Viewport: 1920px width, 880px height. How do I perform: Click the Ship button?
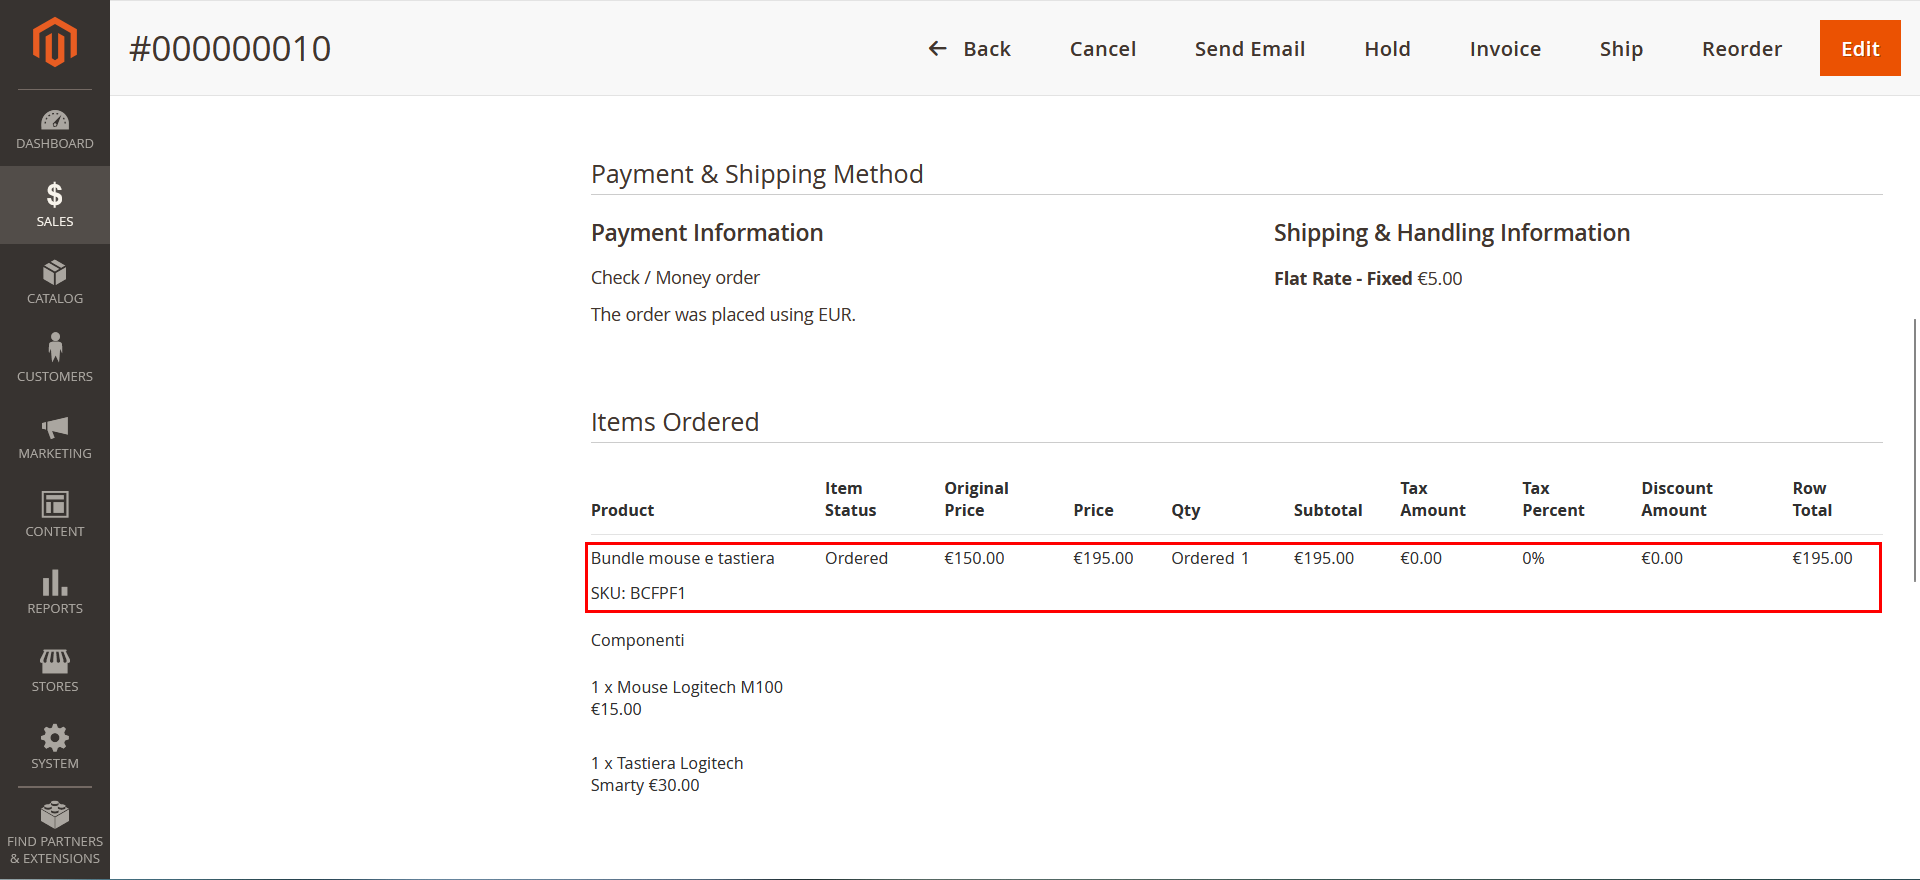pyautogui.click(x=1621, y=48)
